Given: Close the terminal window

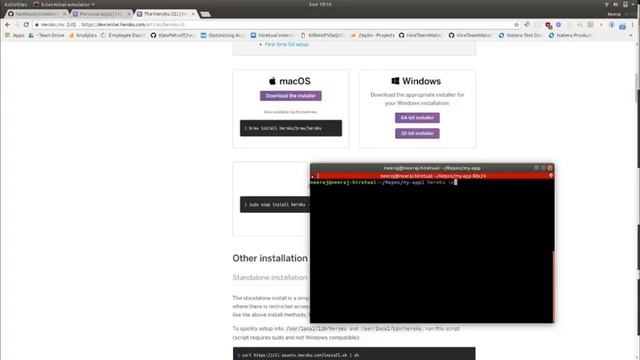Looking at the screenshot, I should [549, 168].
